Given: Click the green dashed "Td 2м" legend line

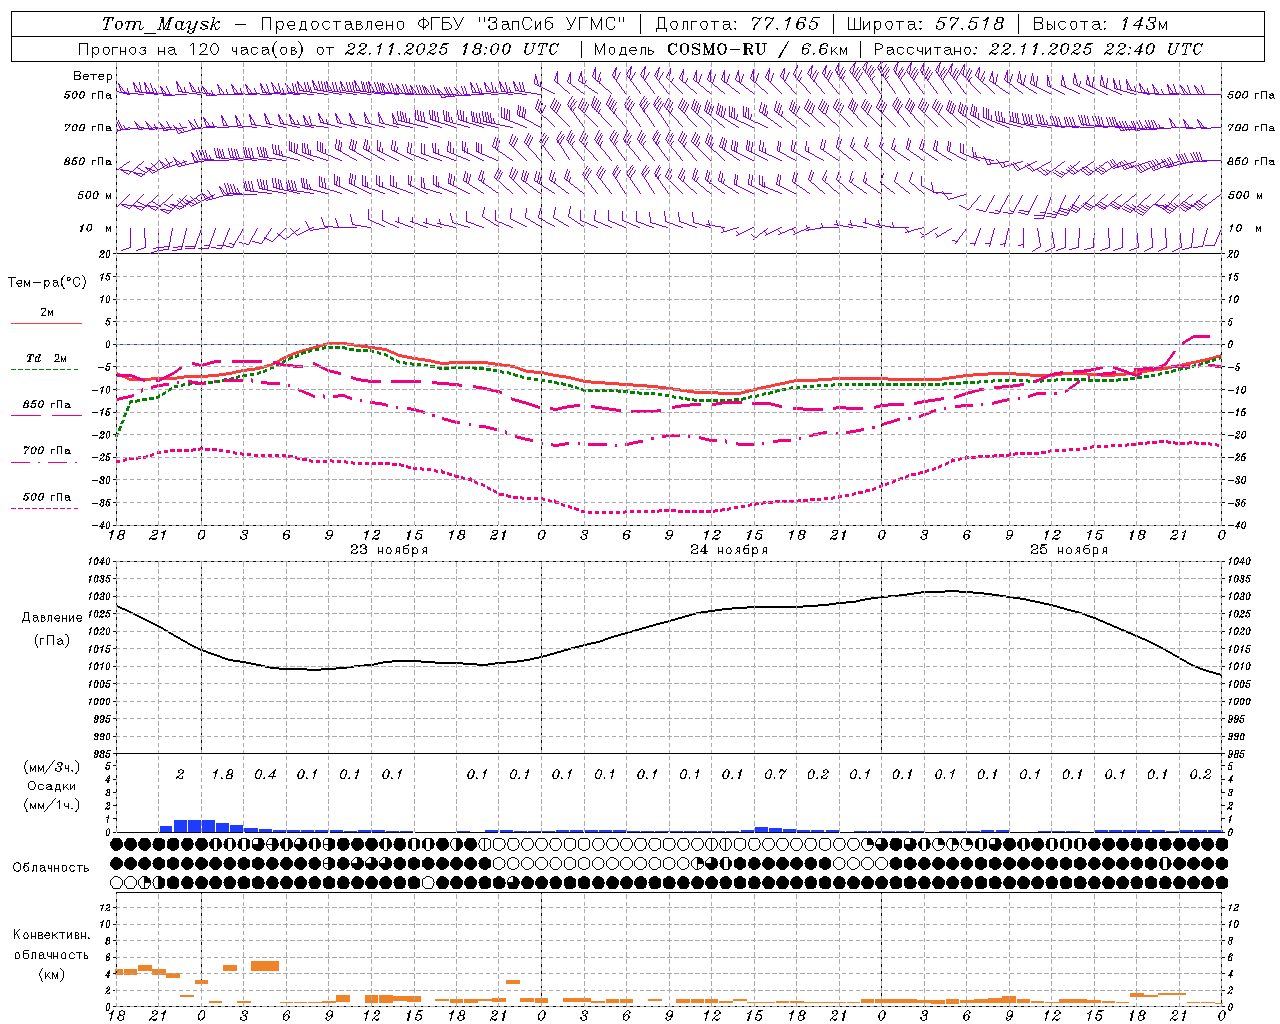Looking at the screenshot, I should (x=45, y=370).
